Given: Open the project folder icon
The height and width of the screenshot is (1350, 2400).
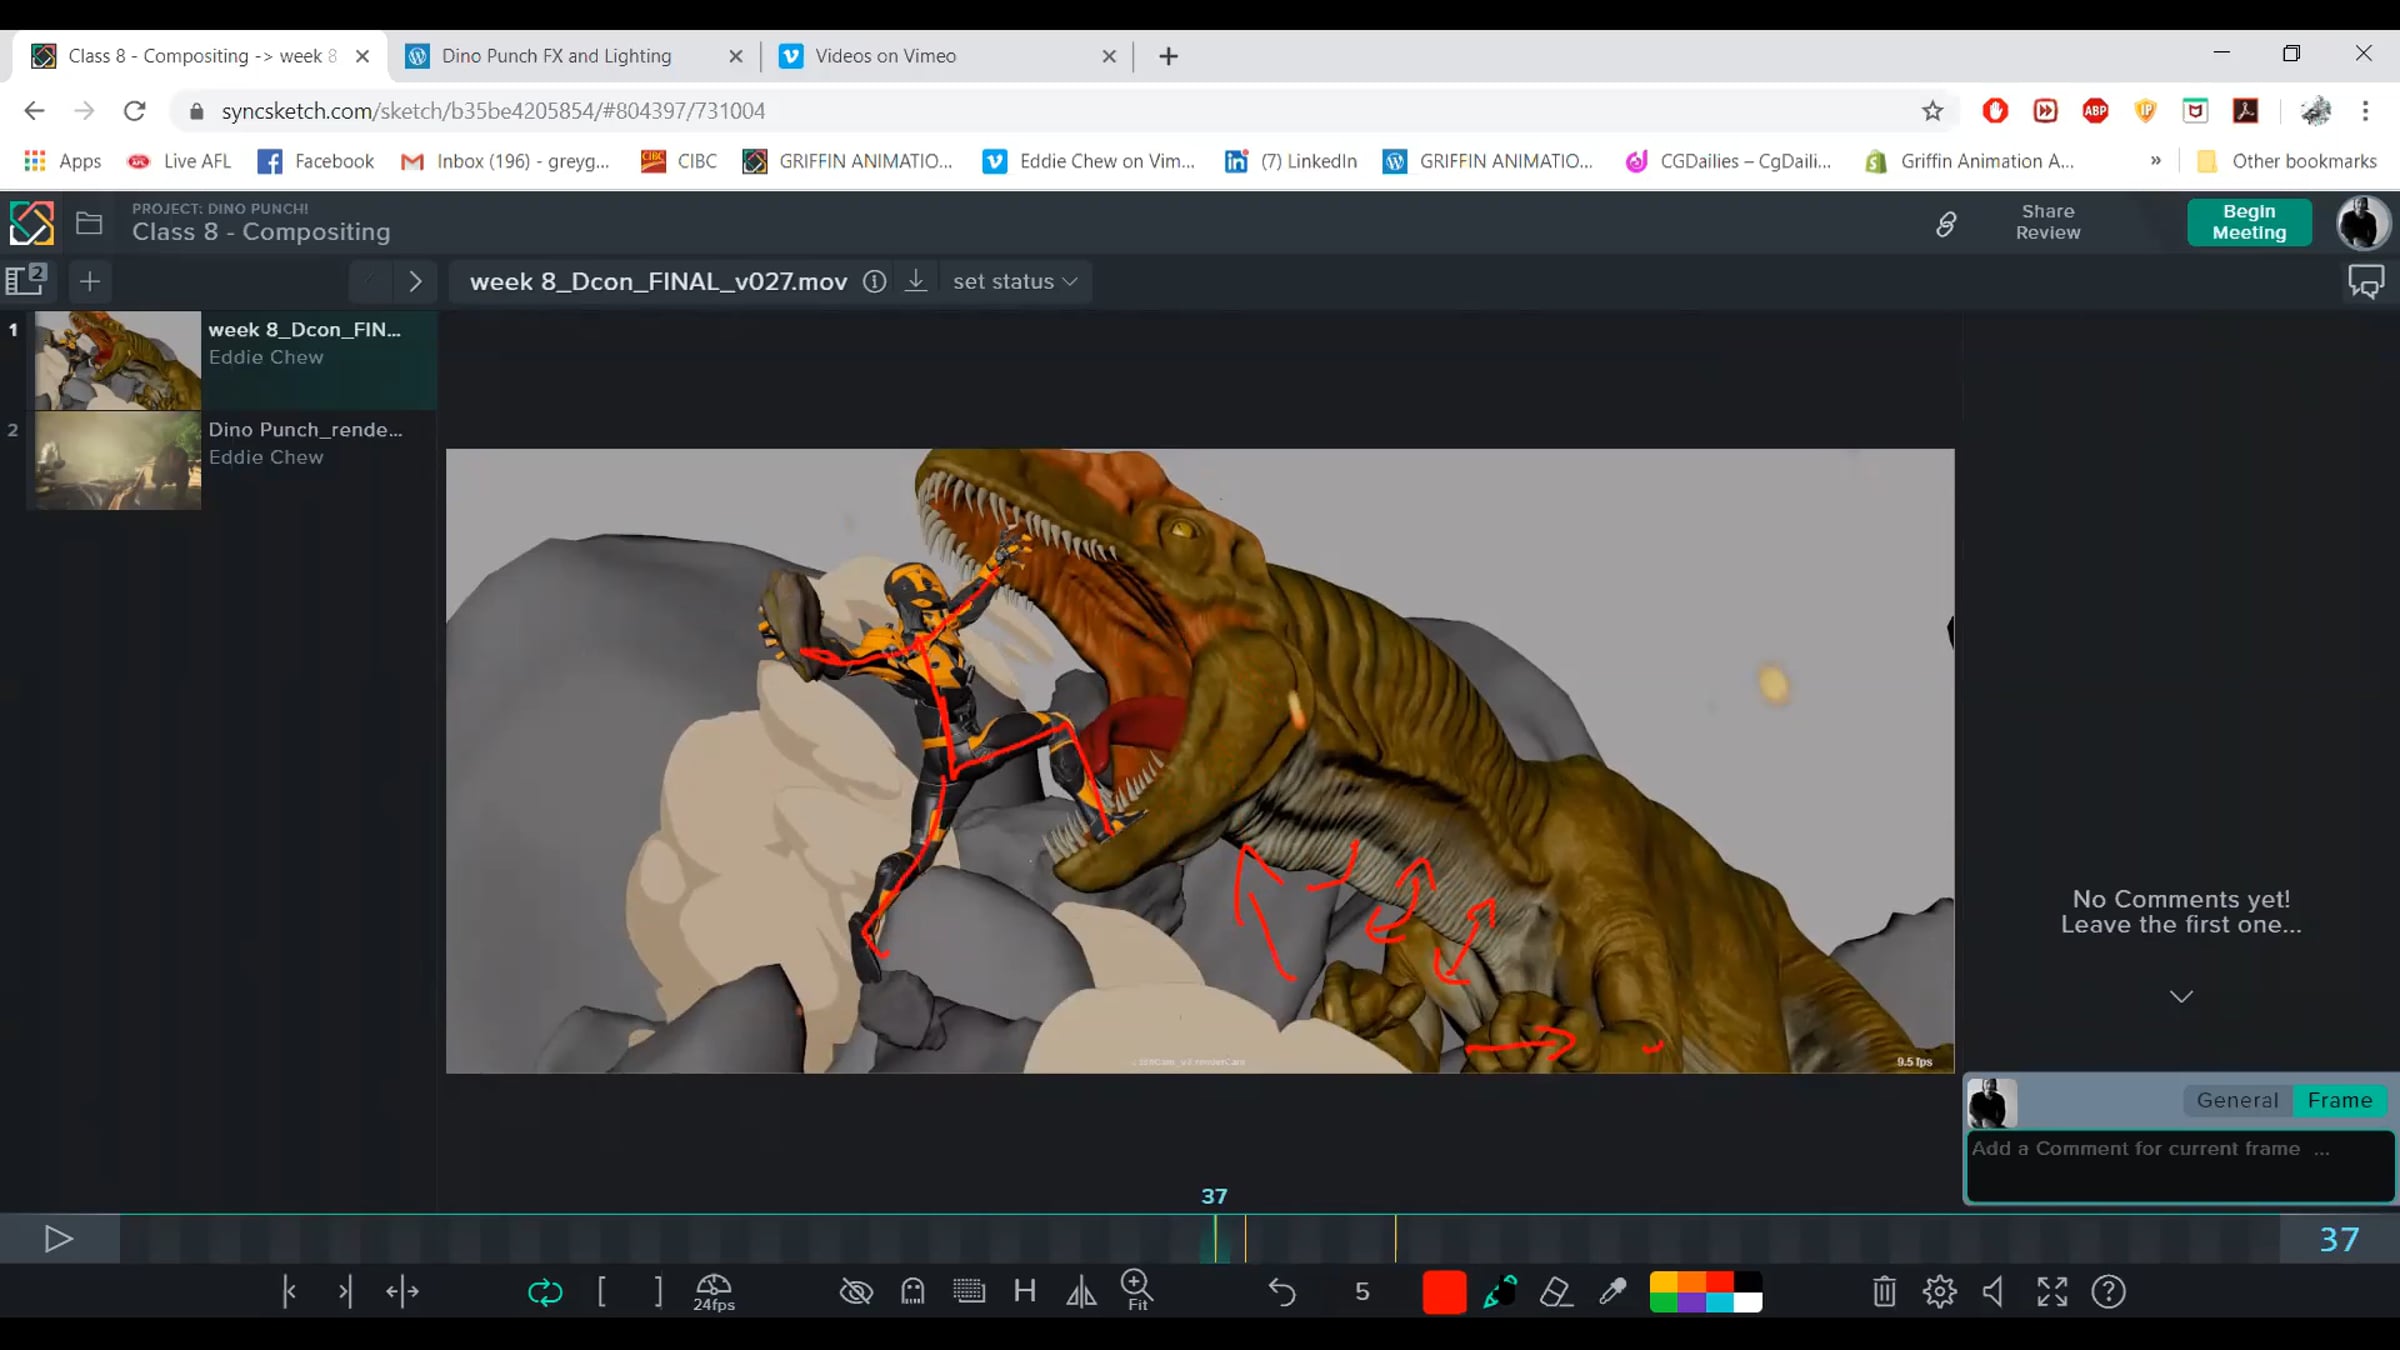Looking at the screenshot, I should pyautogui.click(x=89, y=222).
